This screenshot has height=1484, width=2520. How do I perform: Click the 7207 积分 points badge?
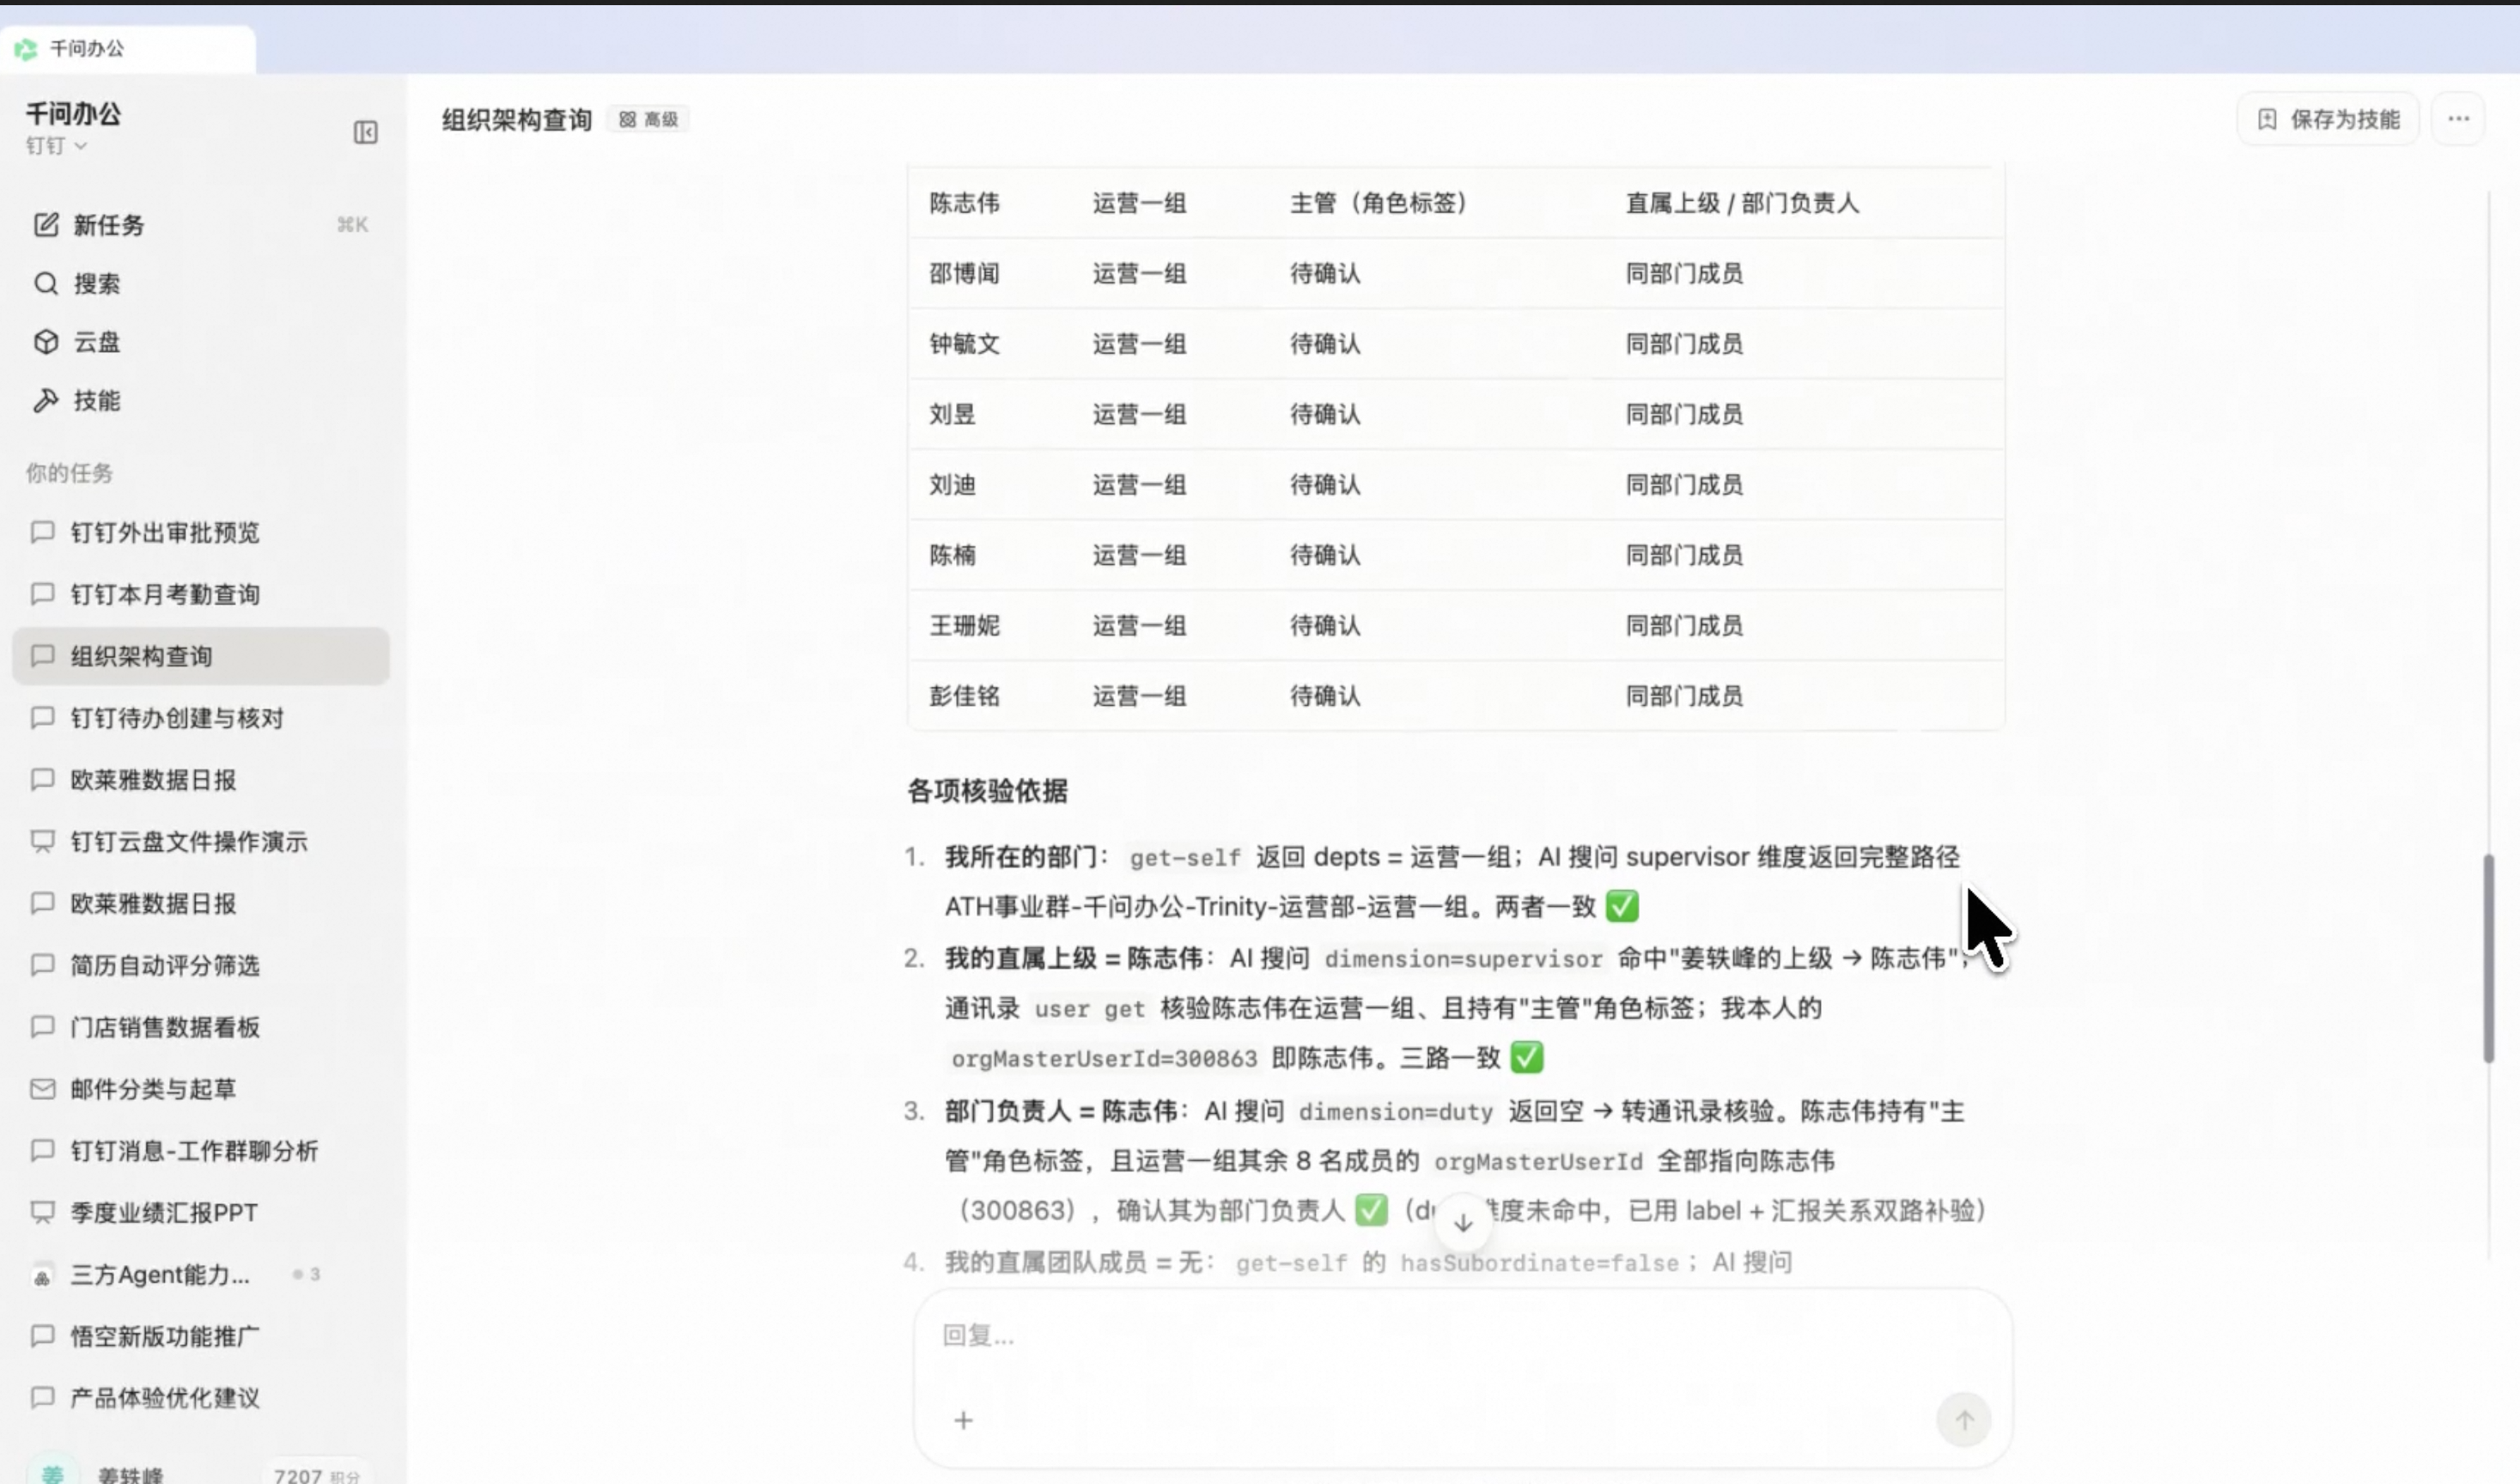coord(316,1474)
